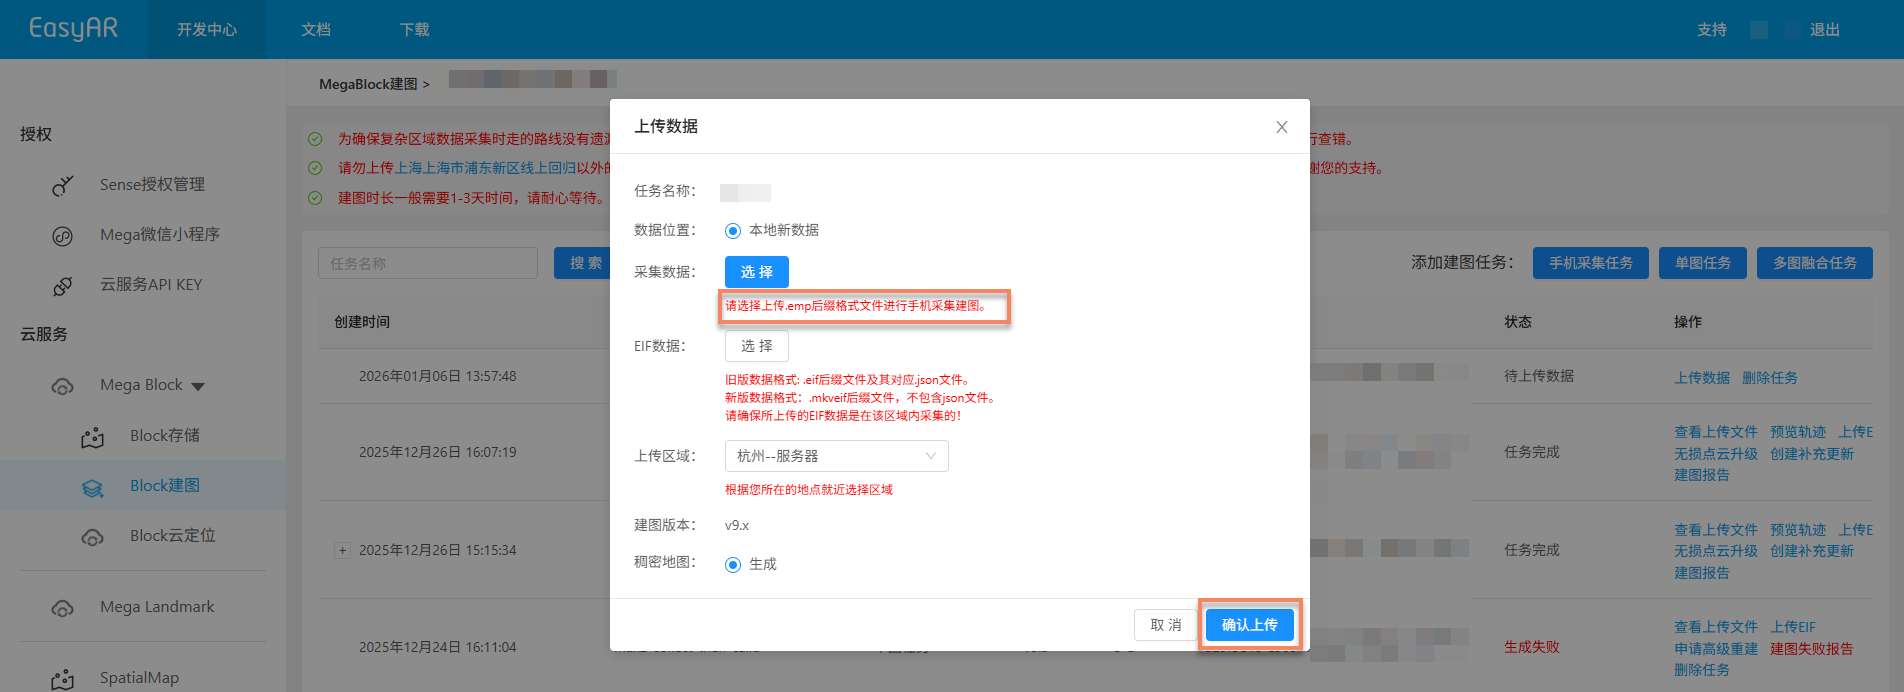Click 申请高级重建 link
The image size is (1904, 692).
1716,649
